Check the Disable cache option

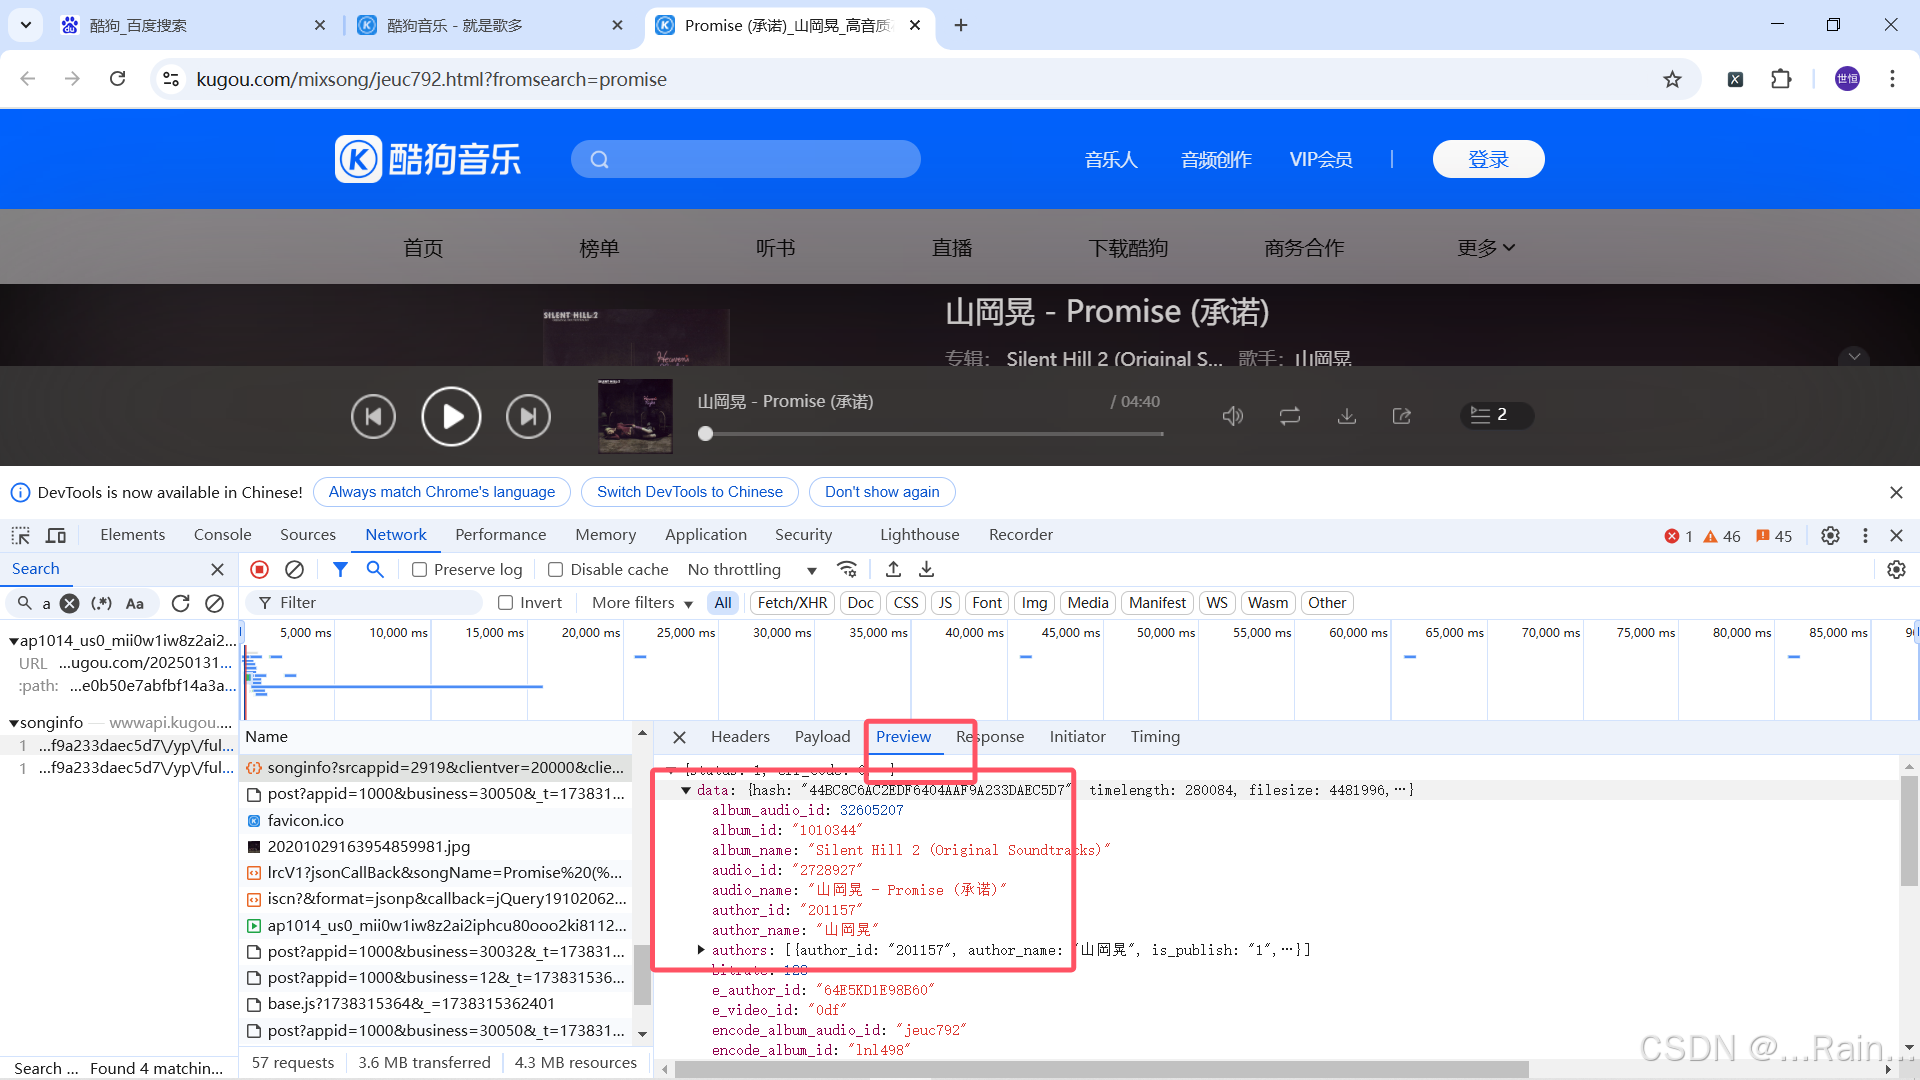[556, 570]
